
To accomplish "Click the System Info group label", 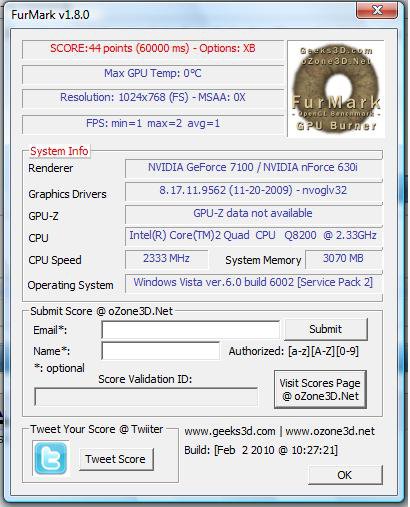I will click(x=59, y=151).
